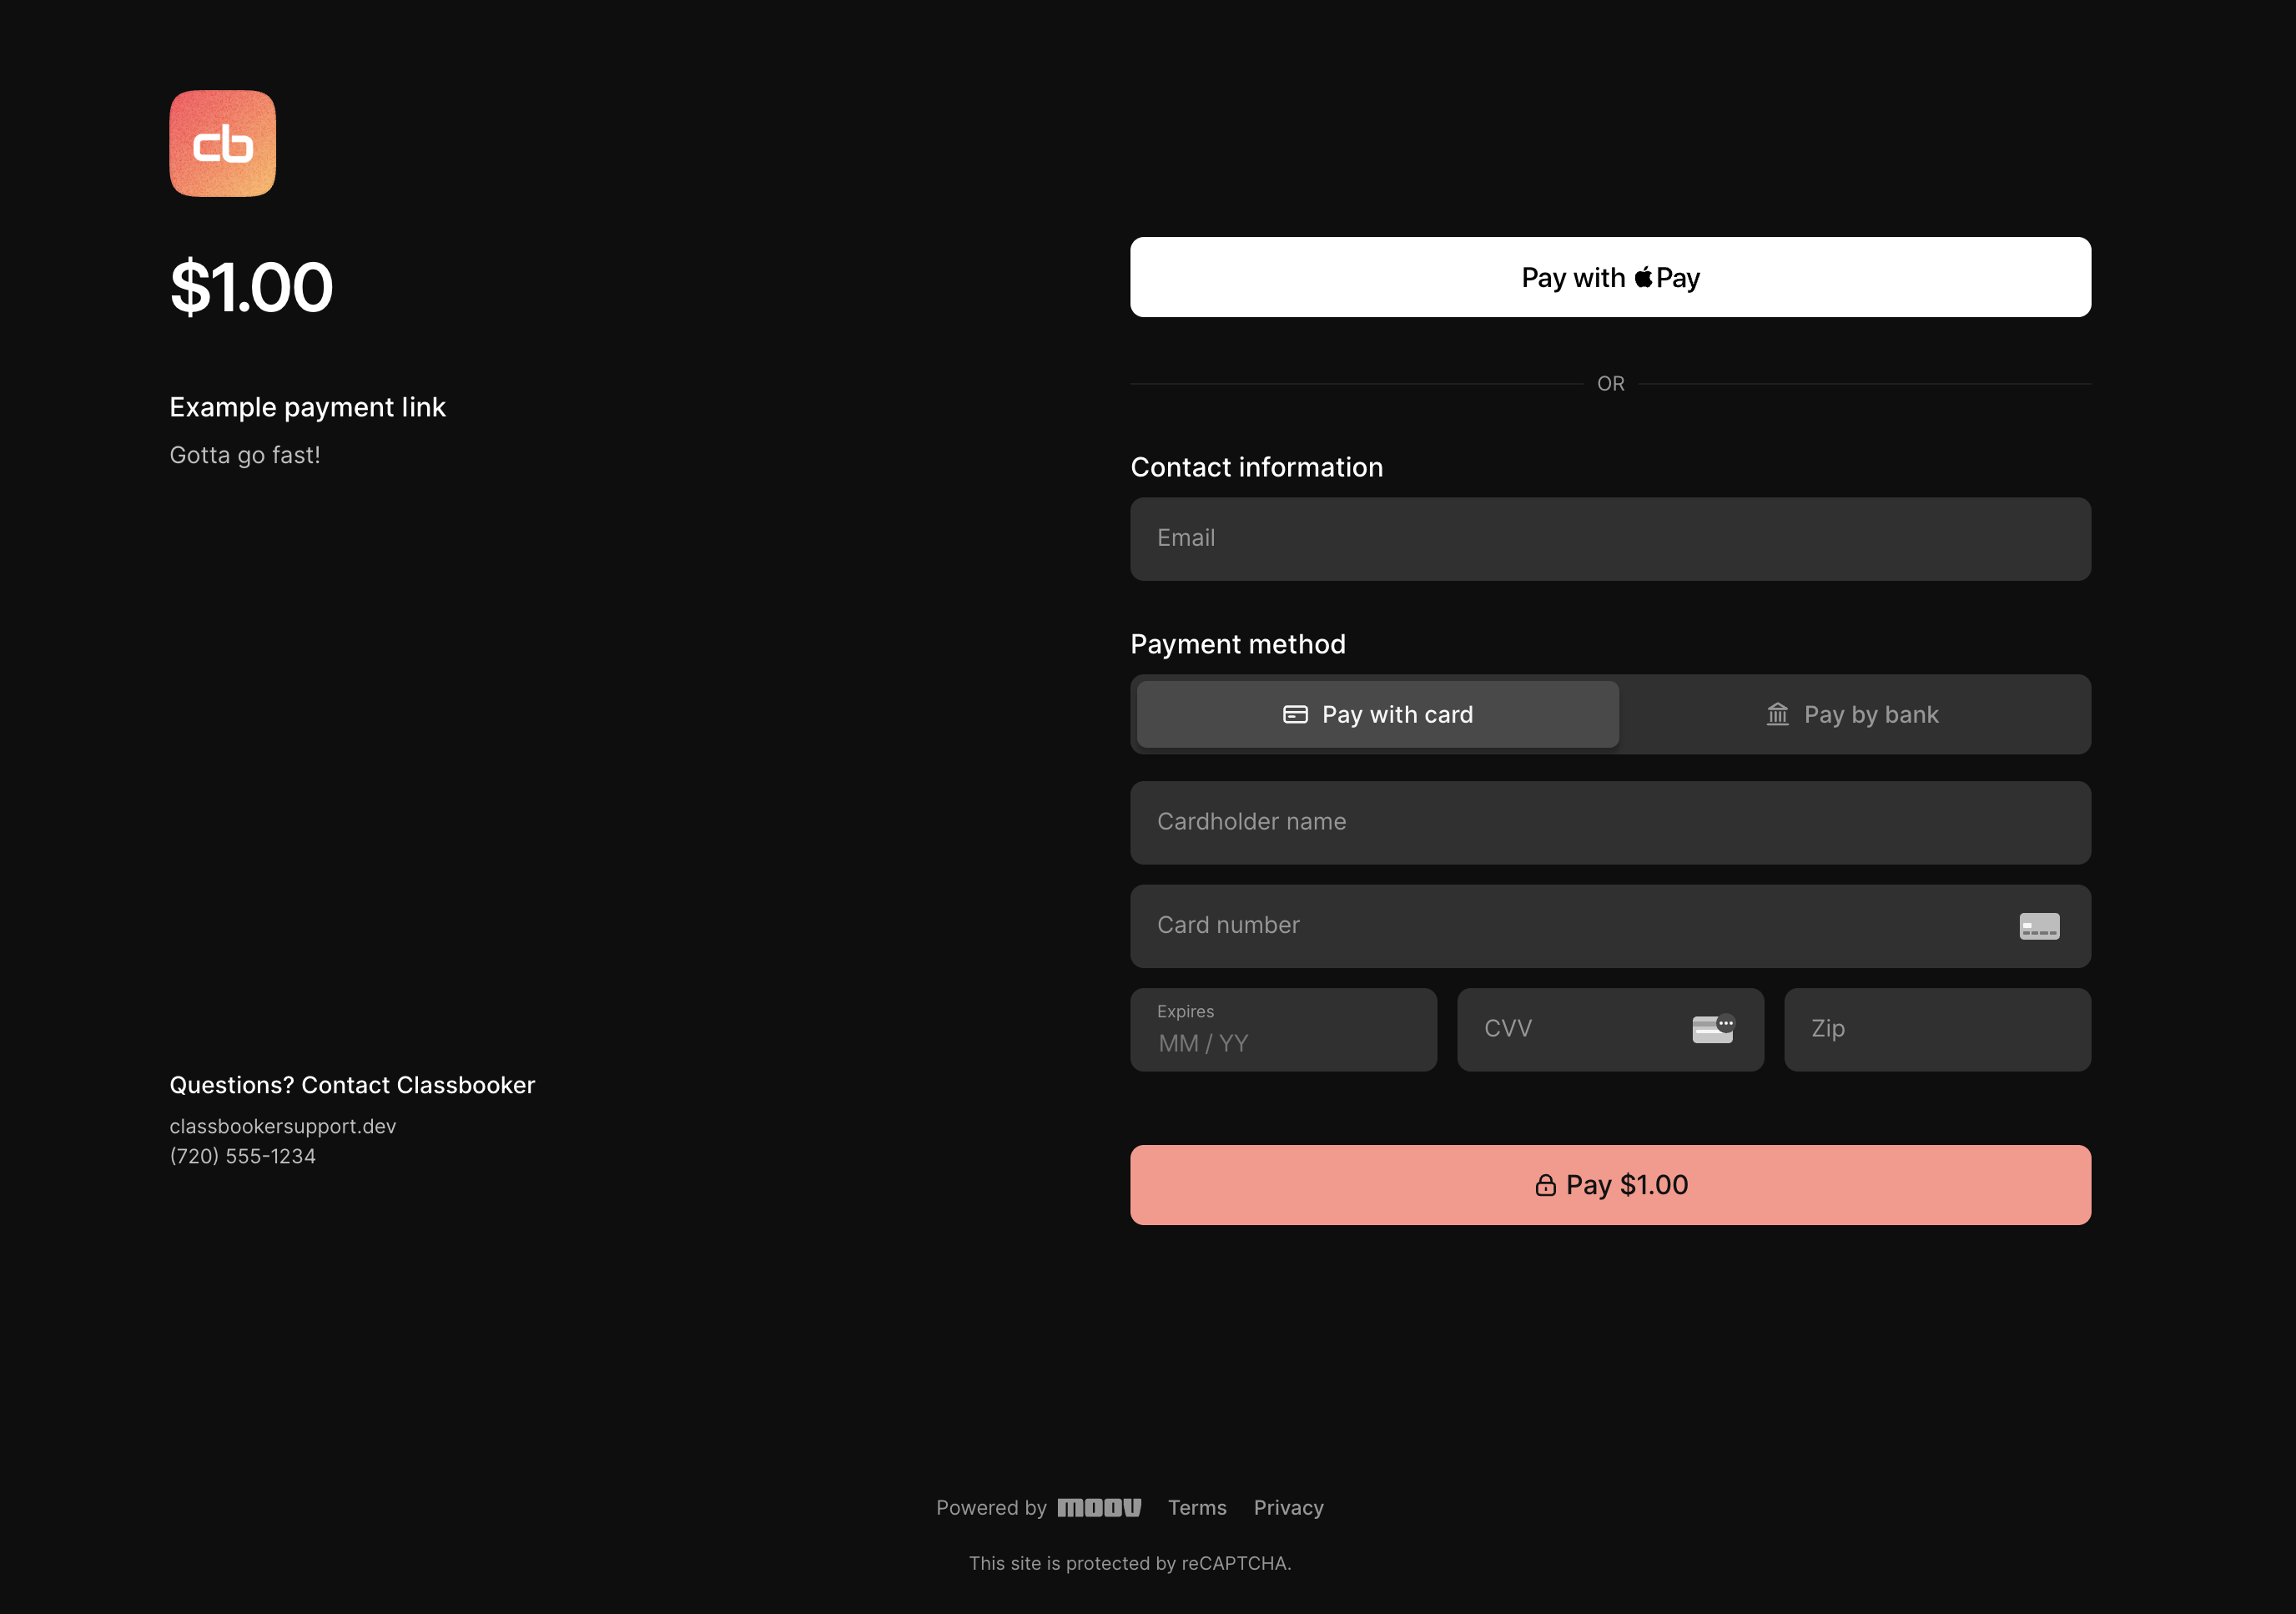Click the Classbooker app logo
The height and width of the screenshot is (1614, 2296).
(222, 143)
